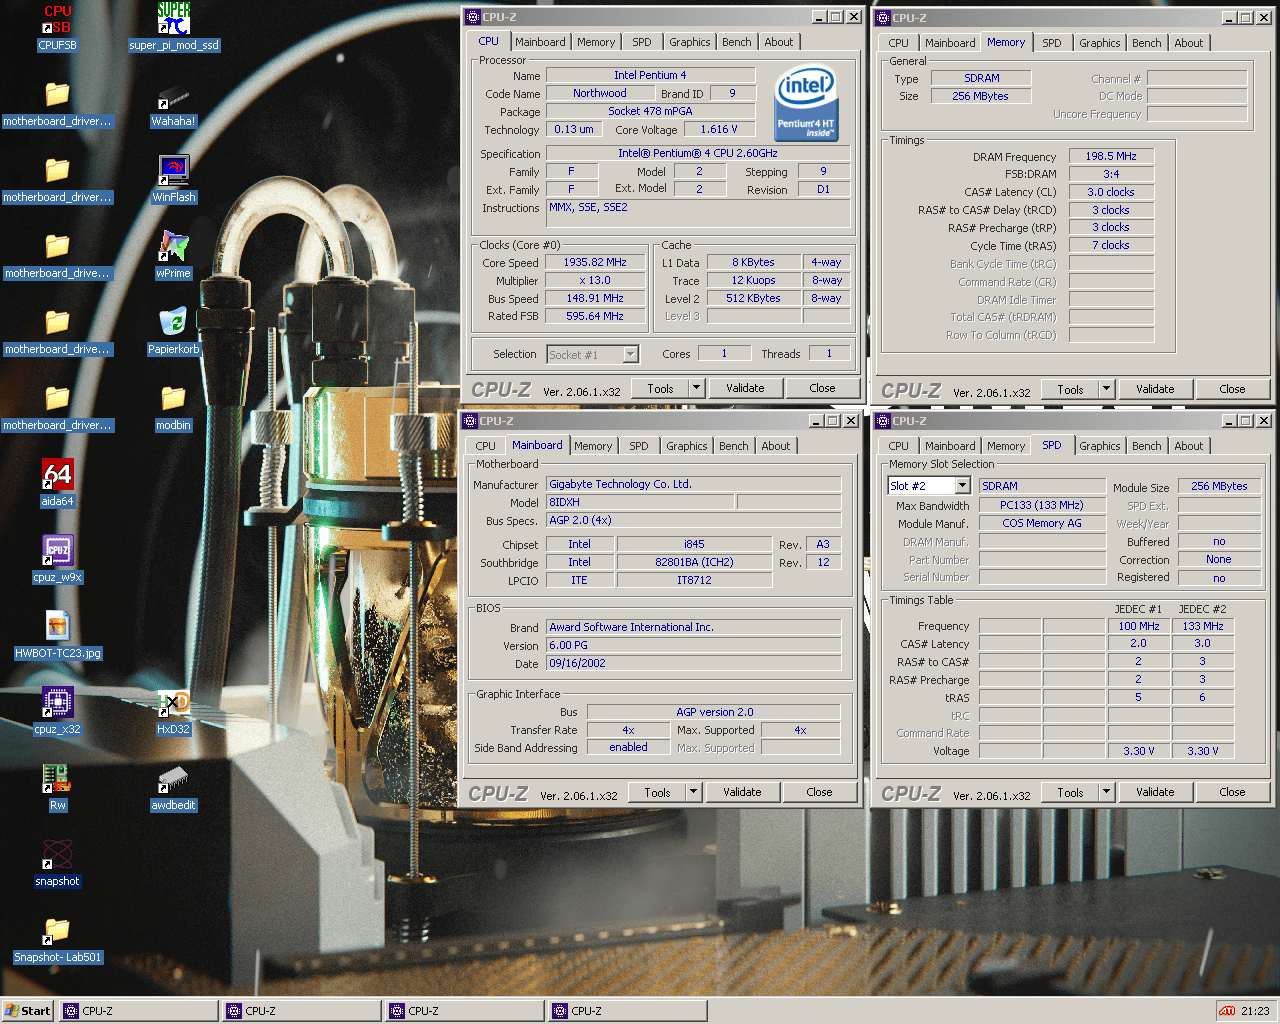
Task: Click the clock showing 21:23 in the tray
Action: tap(1255, 1011)
